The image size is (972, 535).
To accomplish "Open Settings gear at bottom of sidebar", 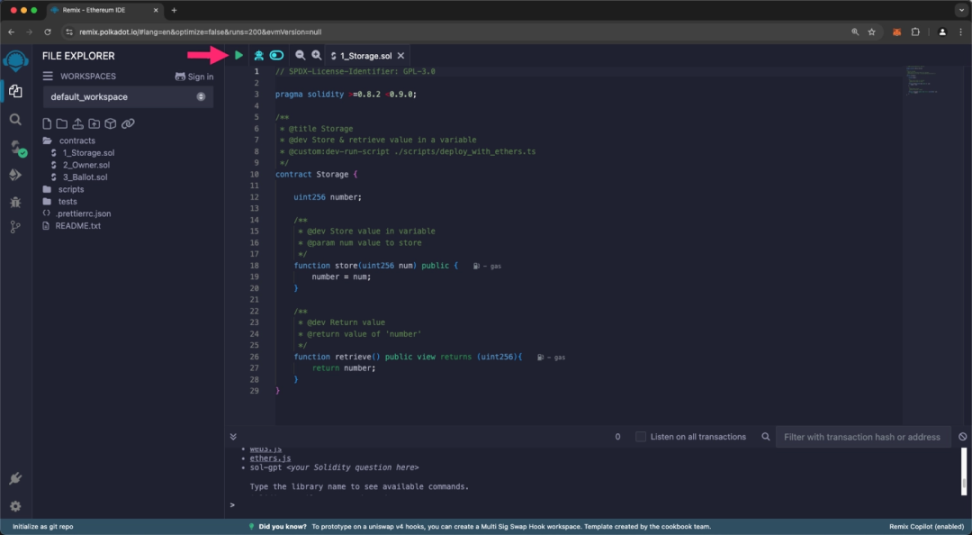I will point(15,506).
